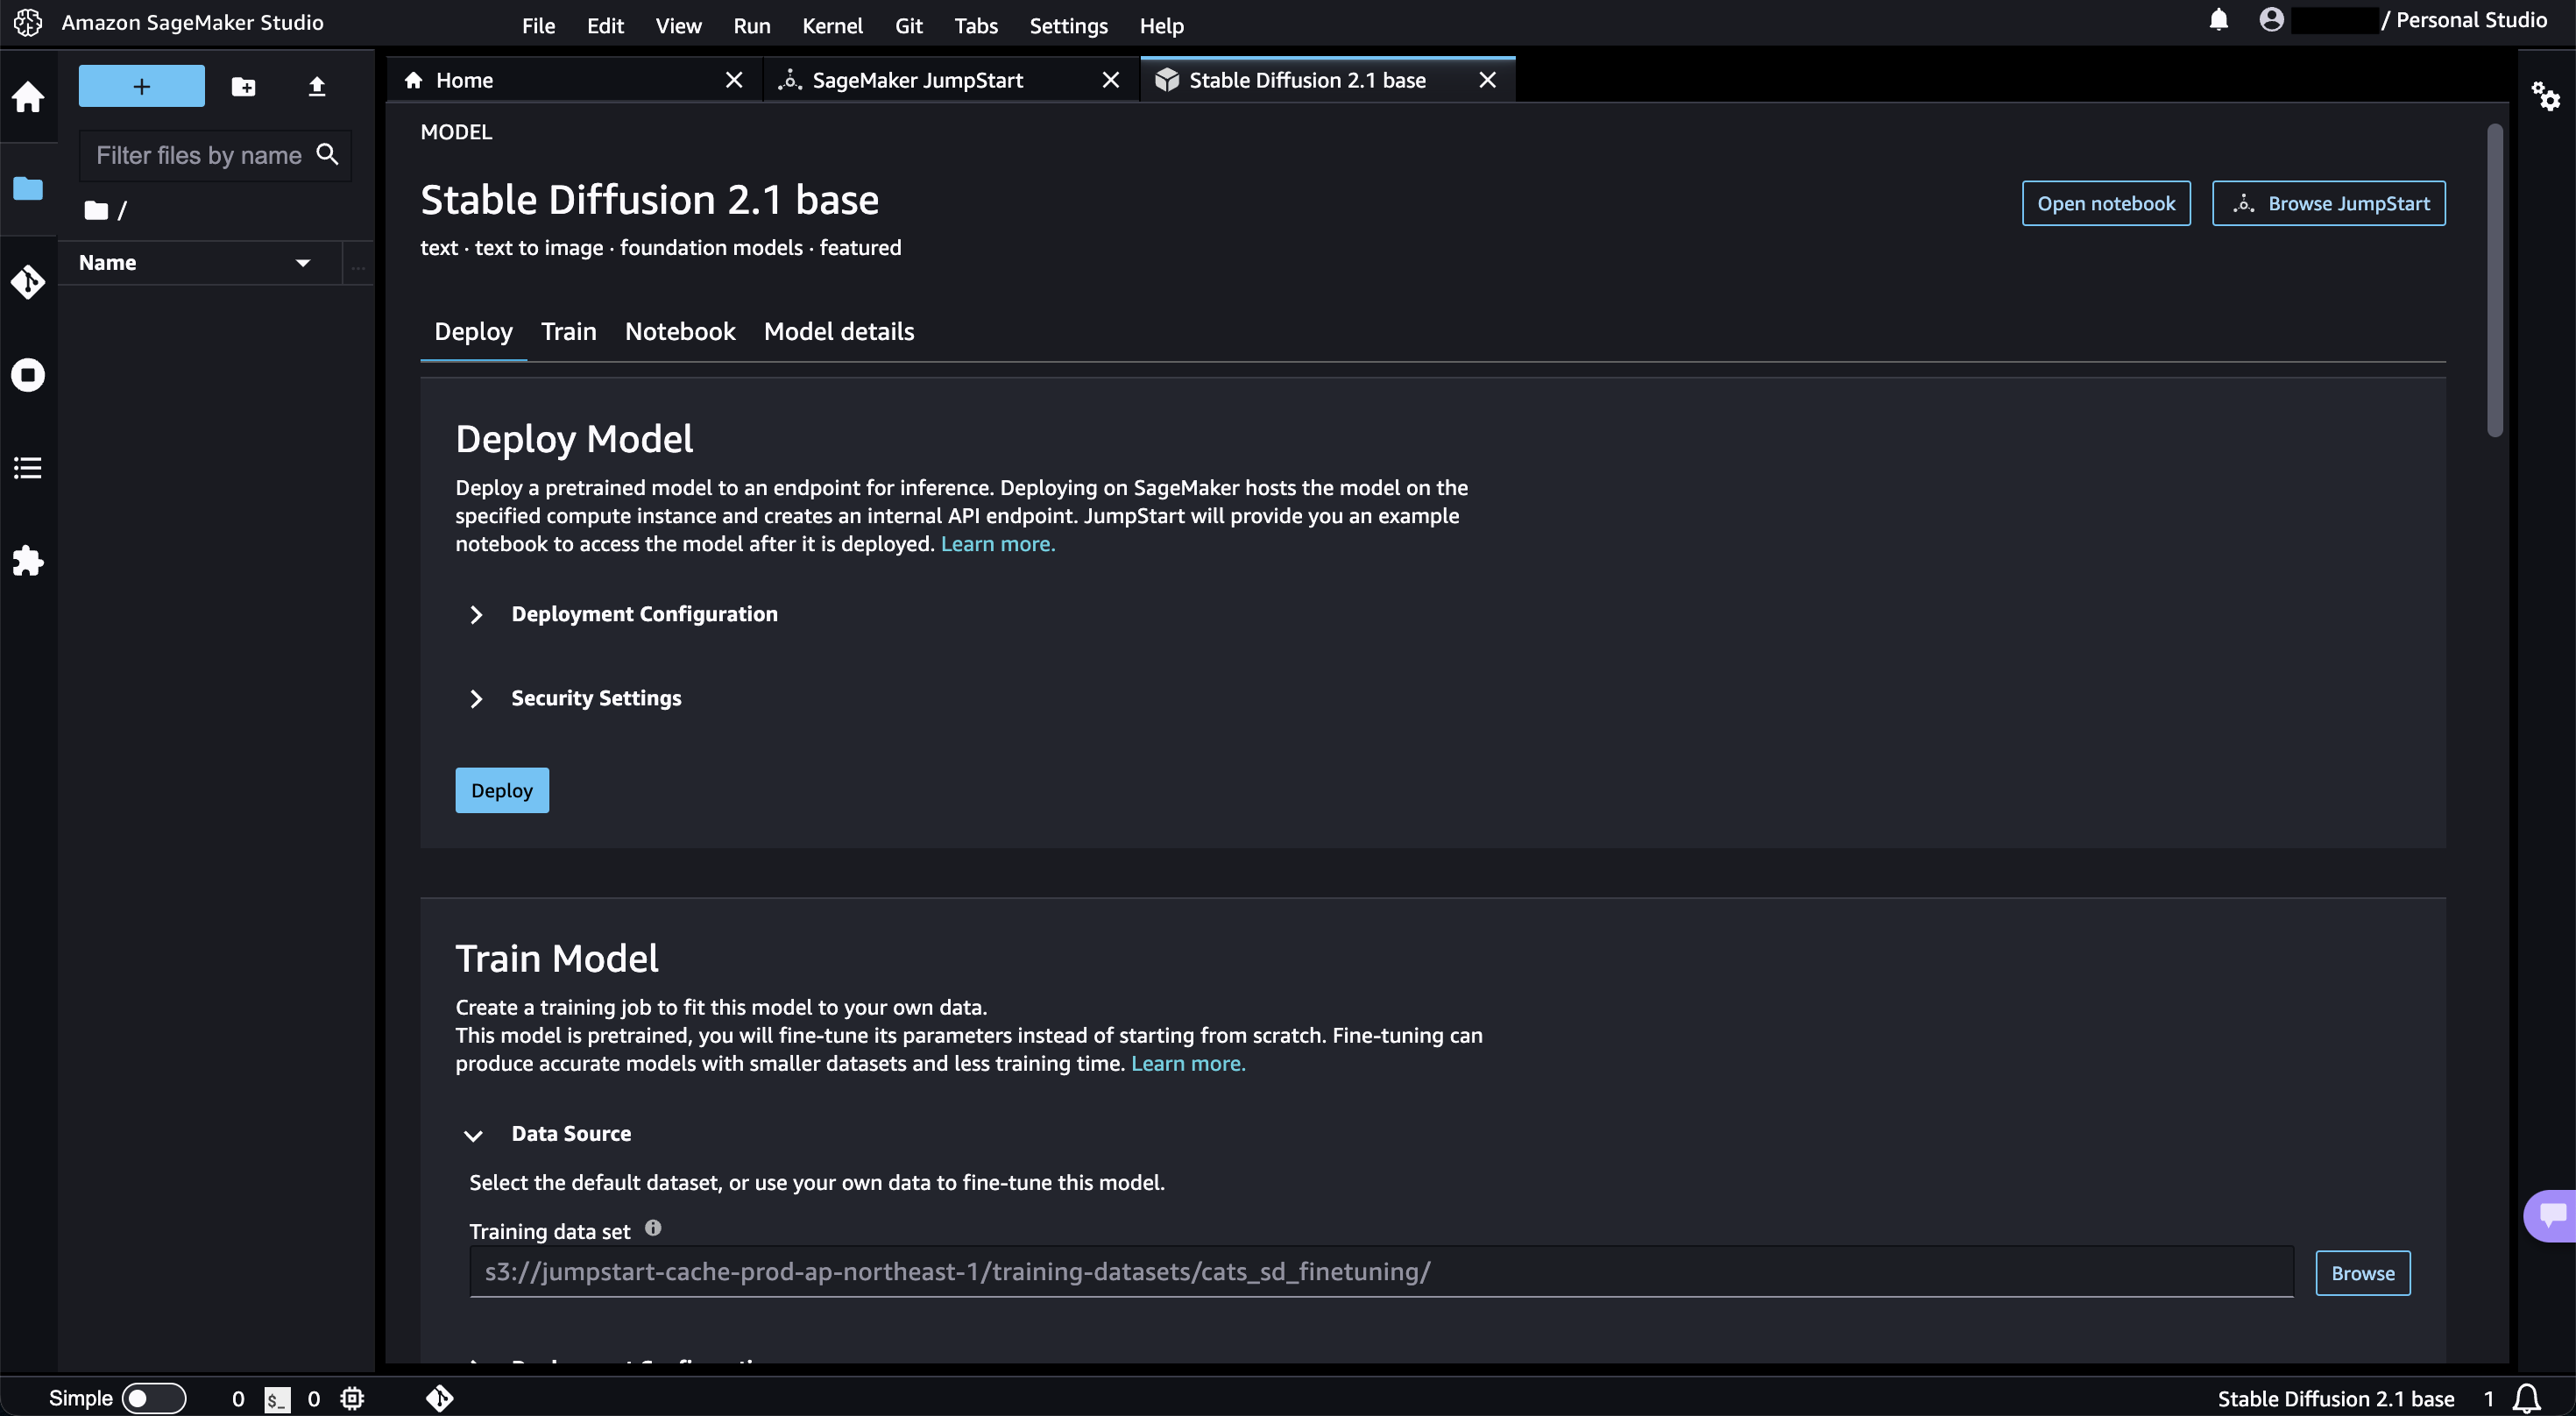Open the Name column sort dropdown

[x=303, y=263]
